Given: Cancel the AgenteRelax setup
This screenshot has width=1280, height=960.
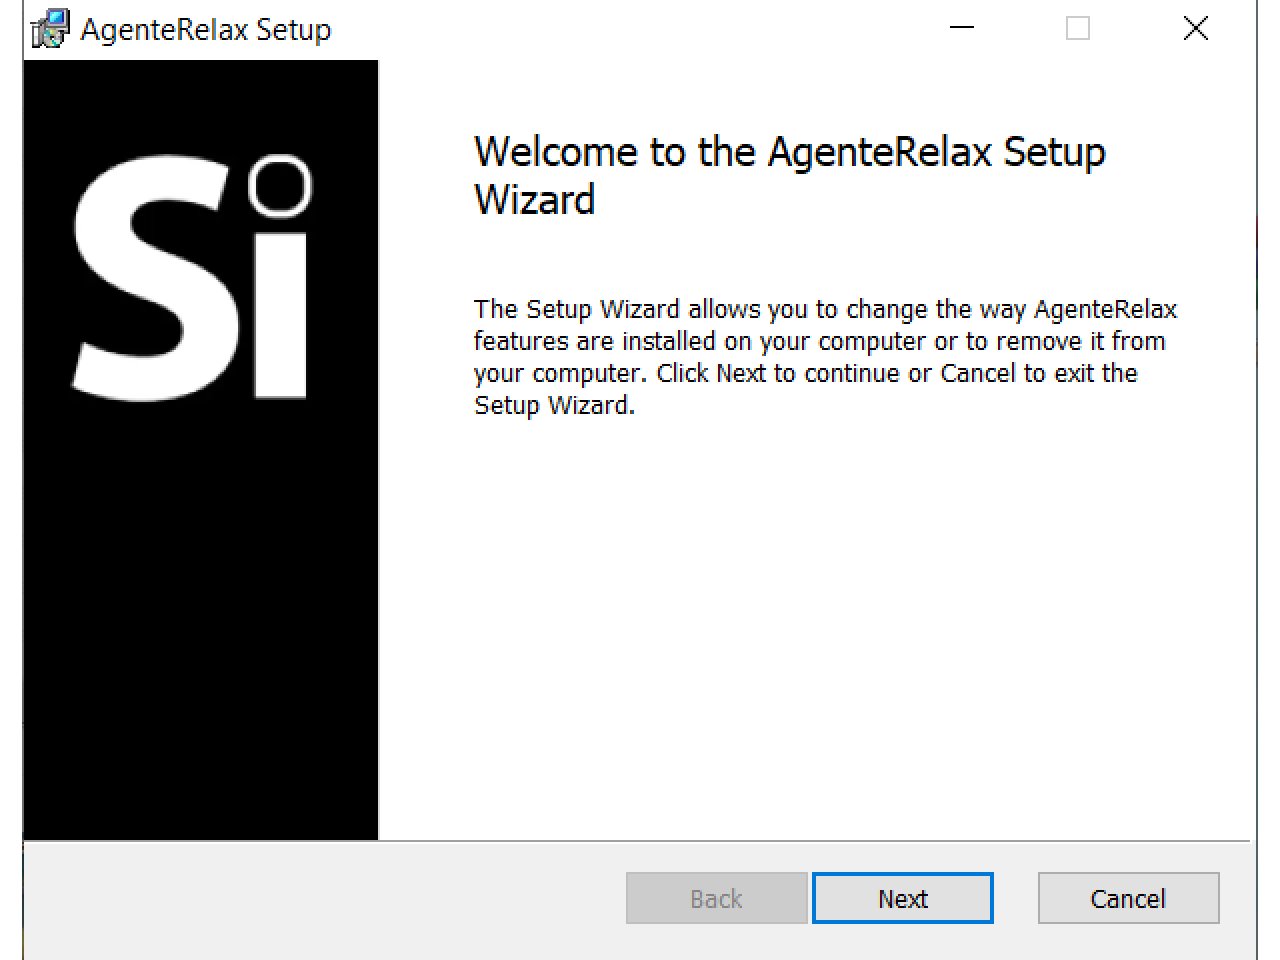Looking at the screenshot, I should pyautogui.click(x=1128, y=898).
